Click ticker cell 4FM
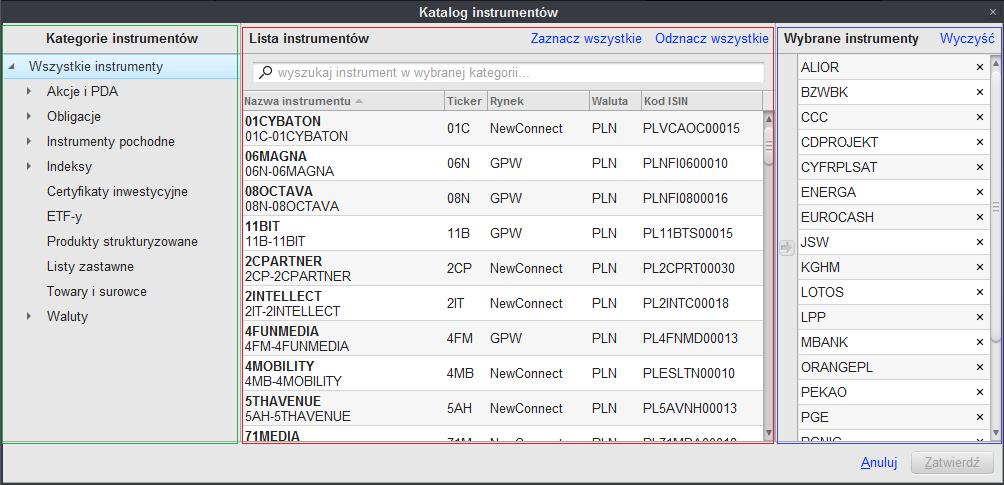The width and height of the screenshot is (1004, 485). point(460,338)
